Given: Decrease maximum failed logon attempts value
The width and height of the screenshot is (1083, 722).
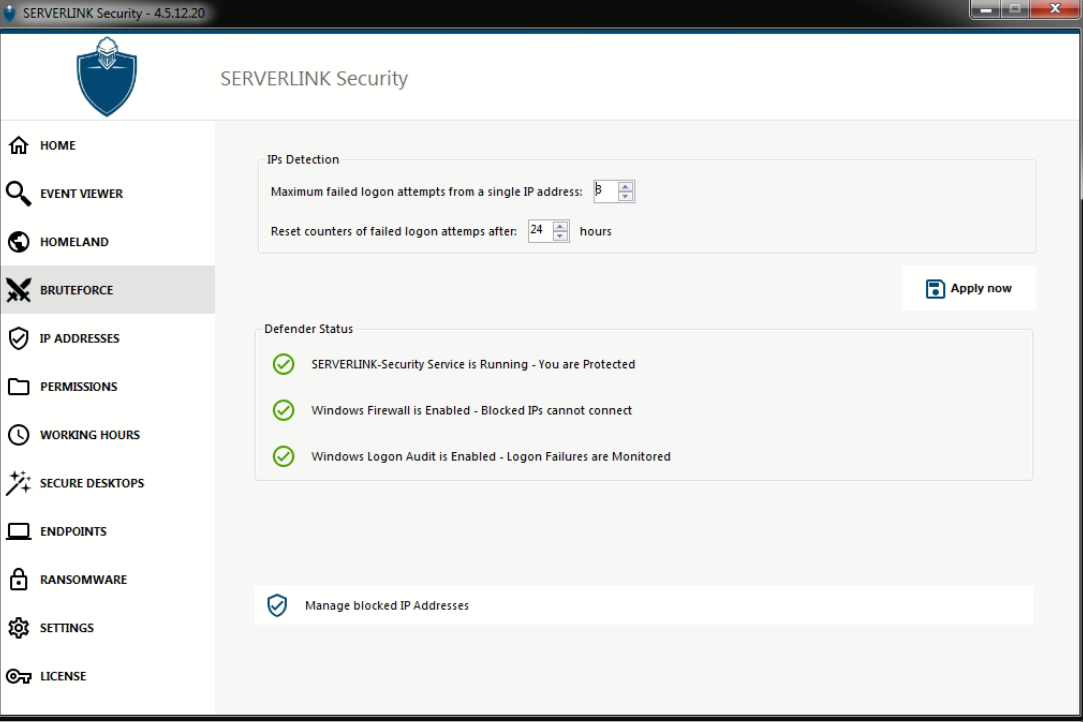Looking at the screenshot, I should click(626, 196).
